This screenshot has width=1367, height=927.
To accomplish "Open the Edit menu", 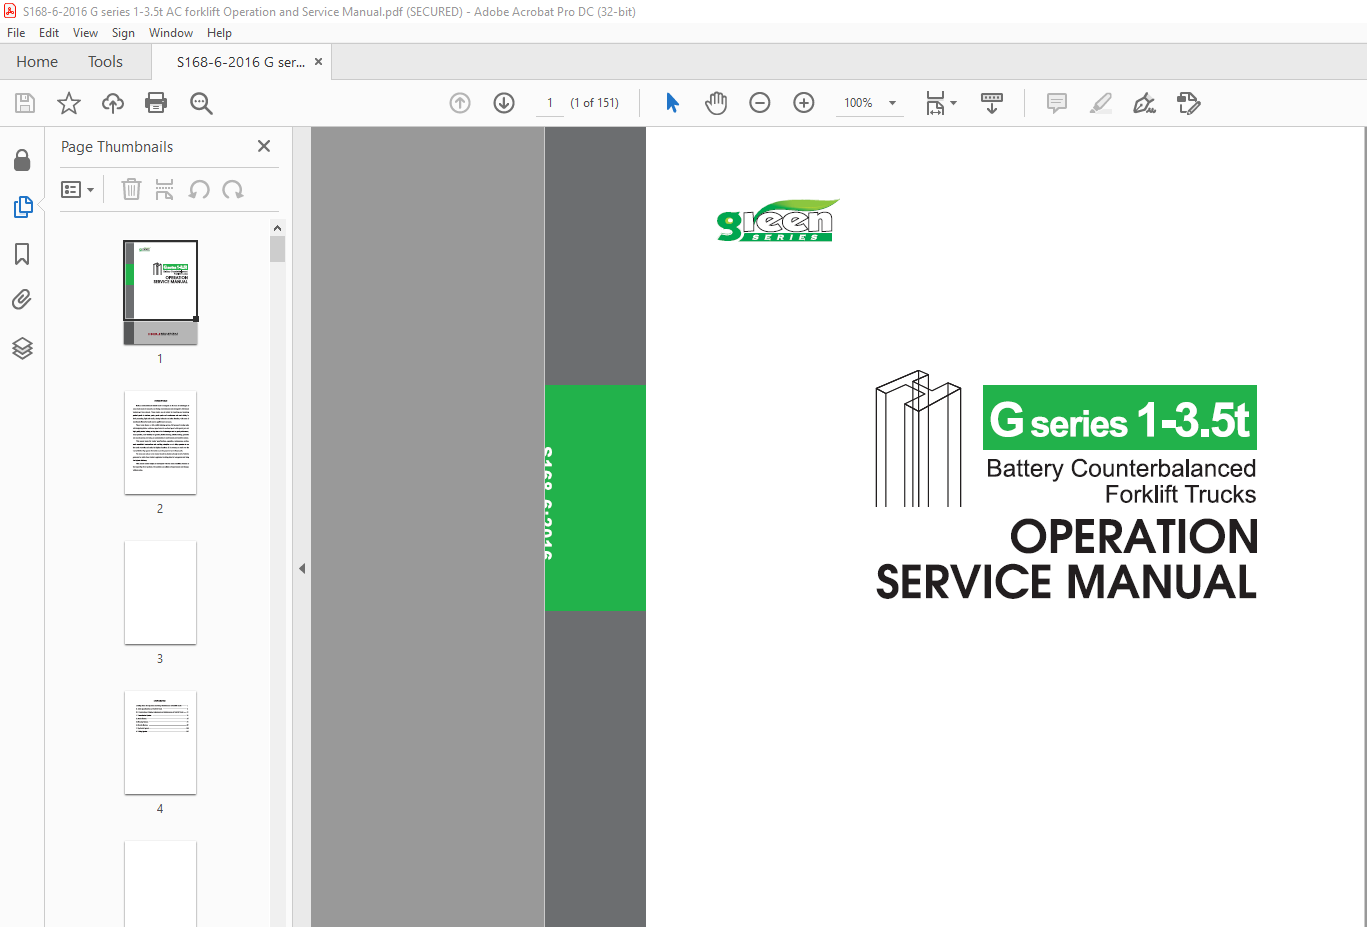I will (49, 33).
